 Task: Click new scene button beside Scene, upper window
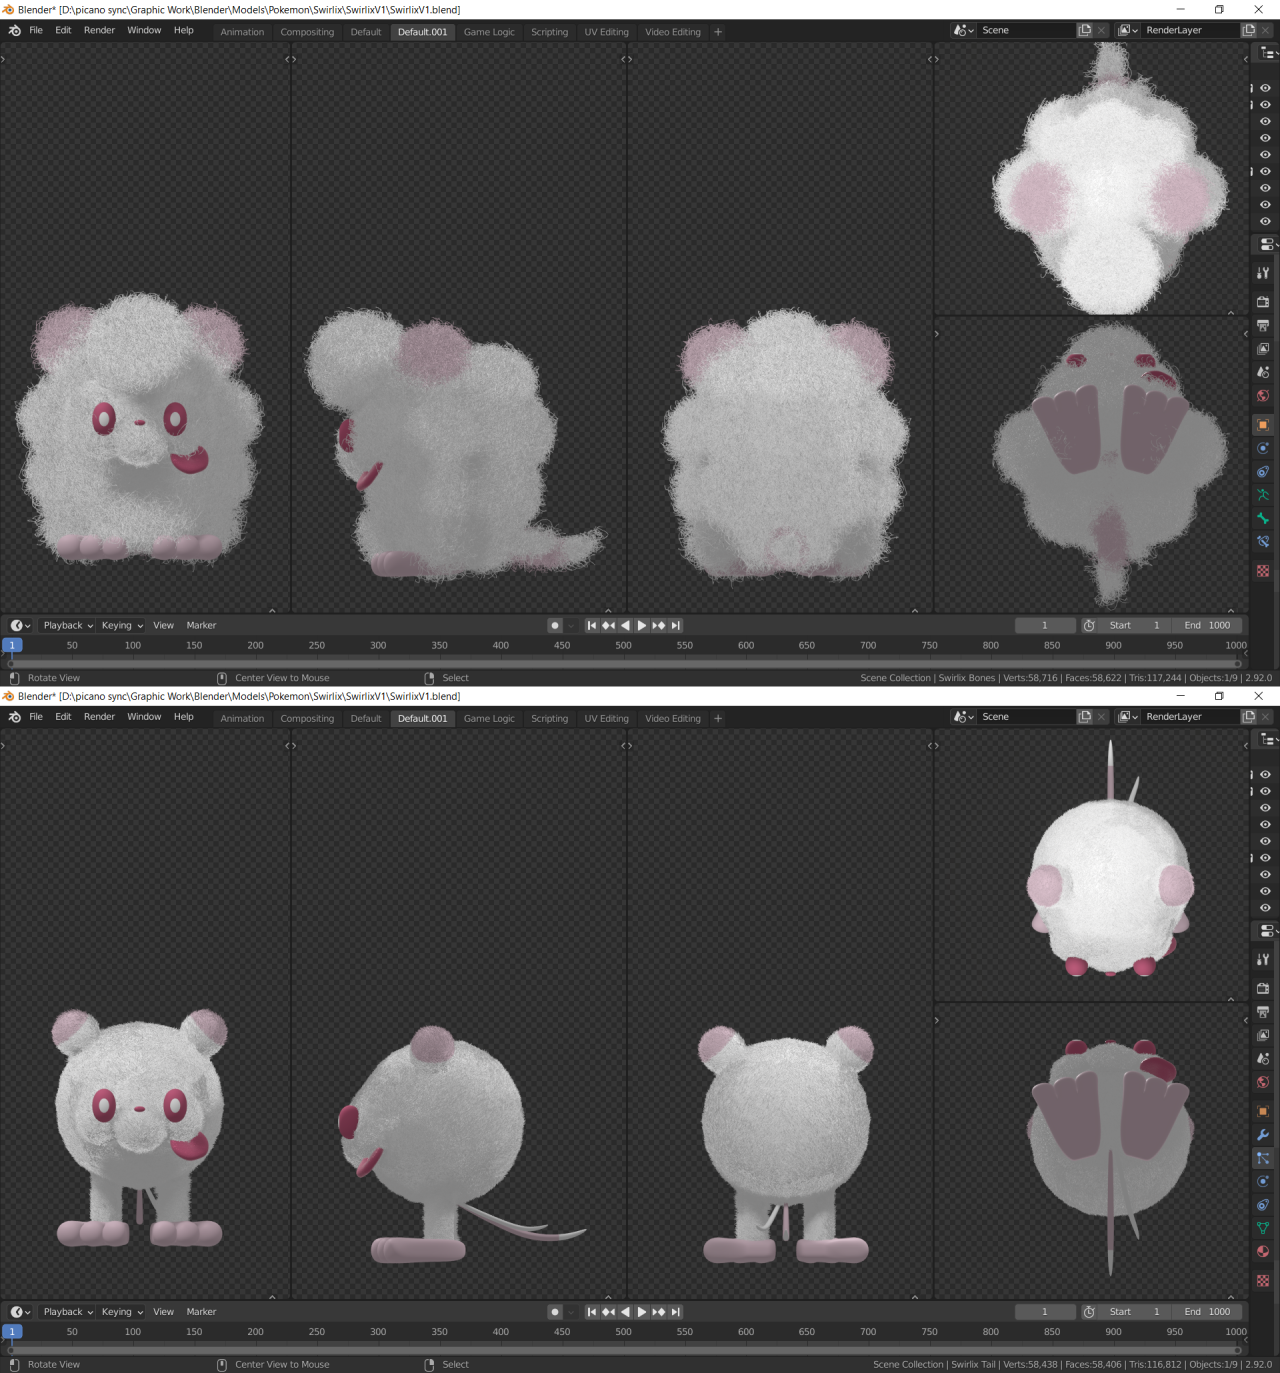point(1085,30)
